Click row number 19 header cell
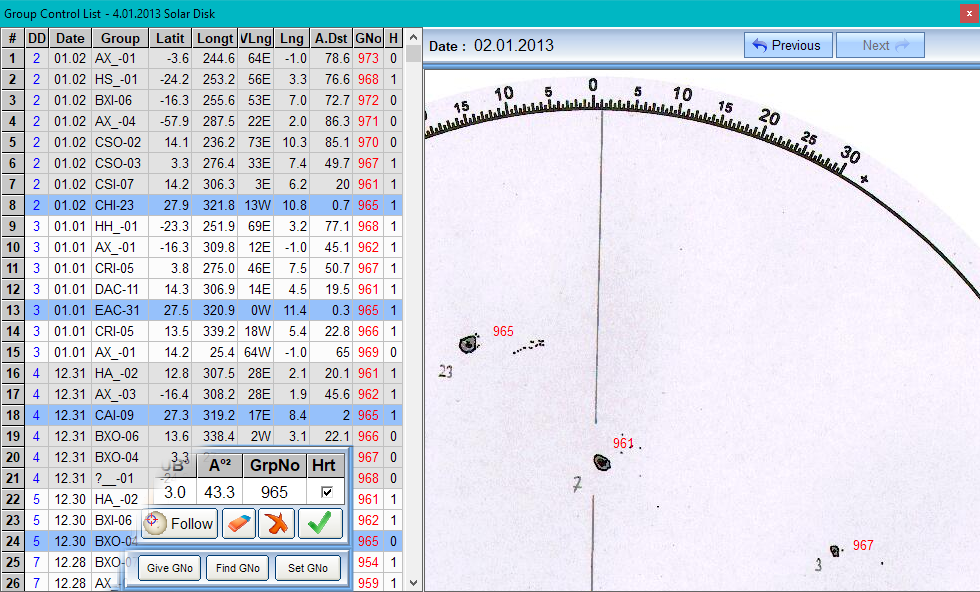The image size is (980, 592). 12,436
